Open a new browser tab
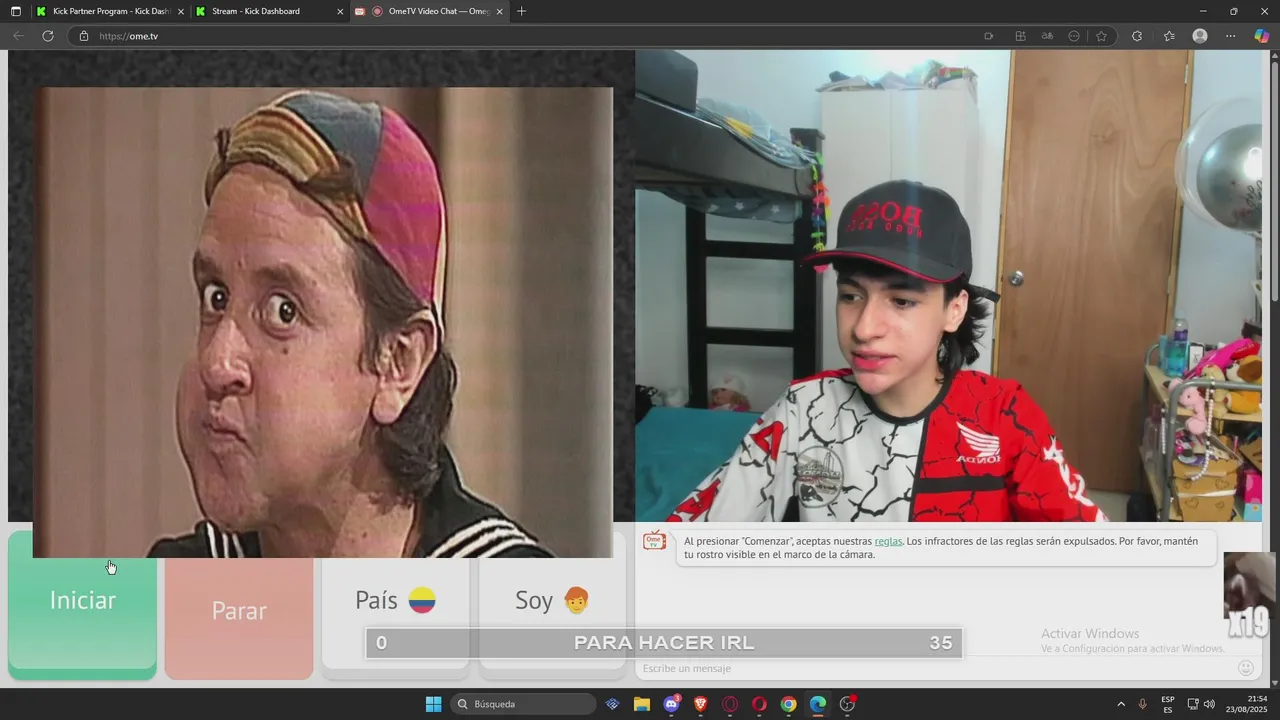Image resolution: width=1280 pixels, height=720 pixels. 521,11
